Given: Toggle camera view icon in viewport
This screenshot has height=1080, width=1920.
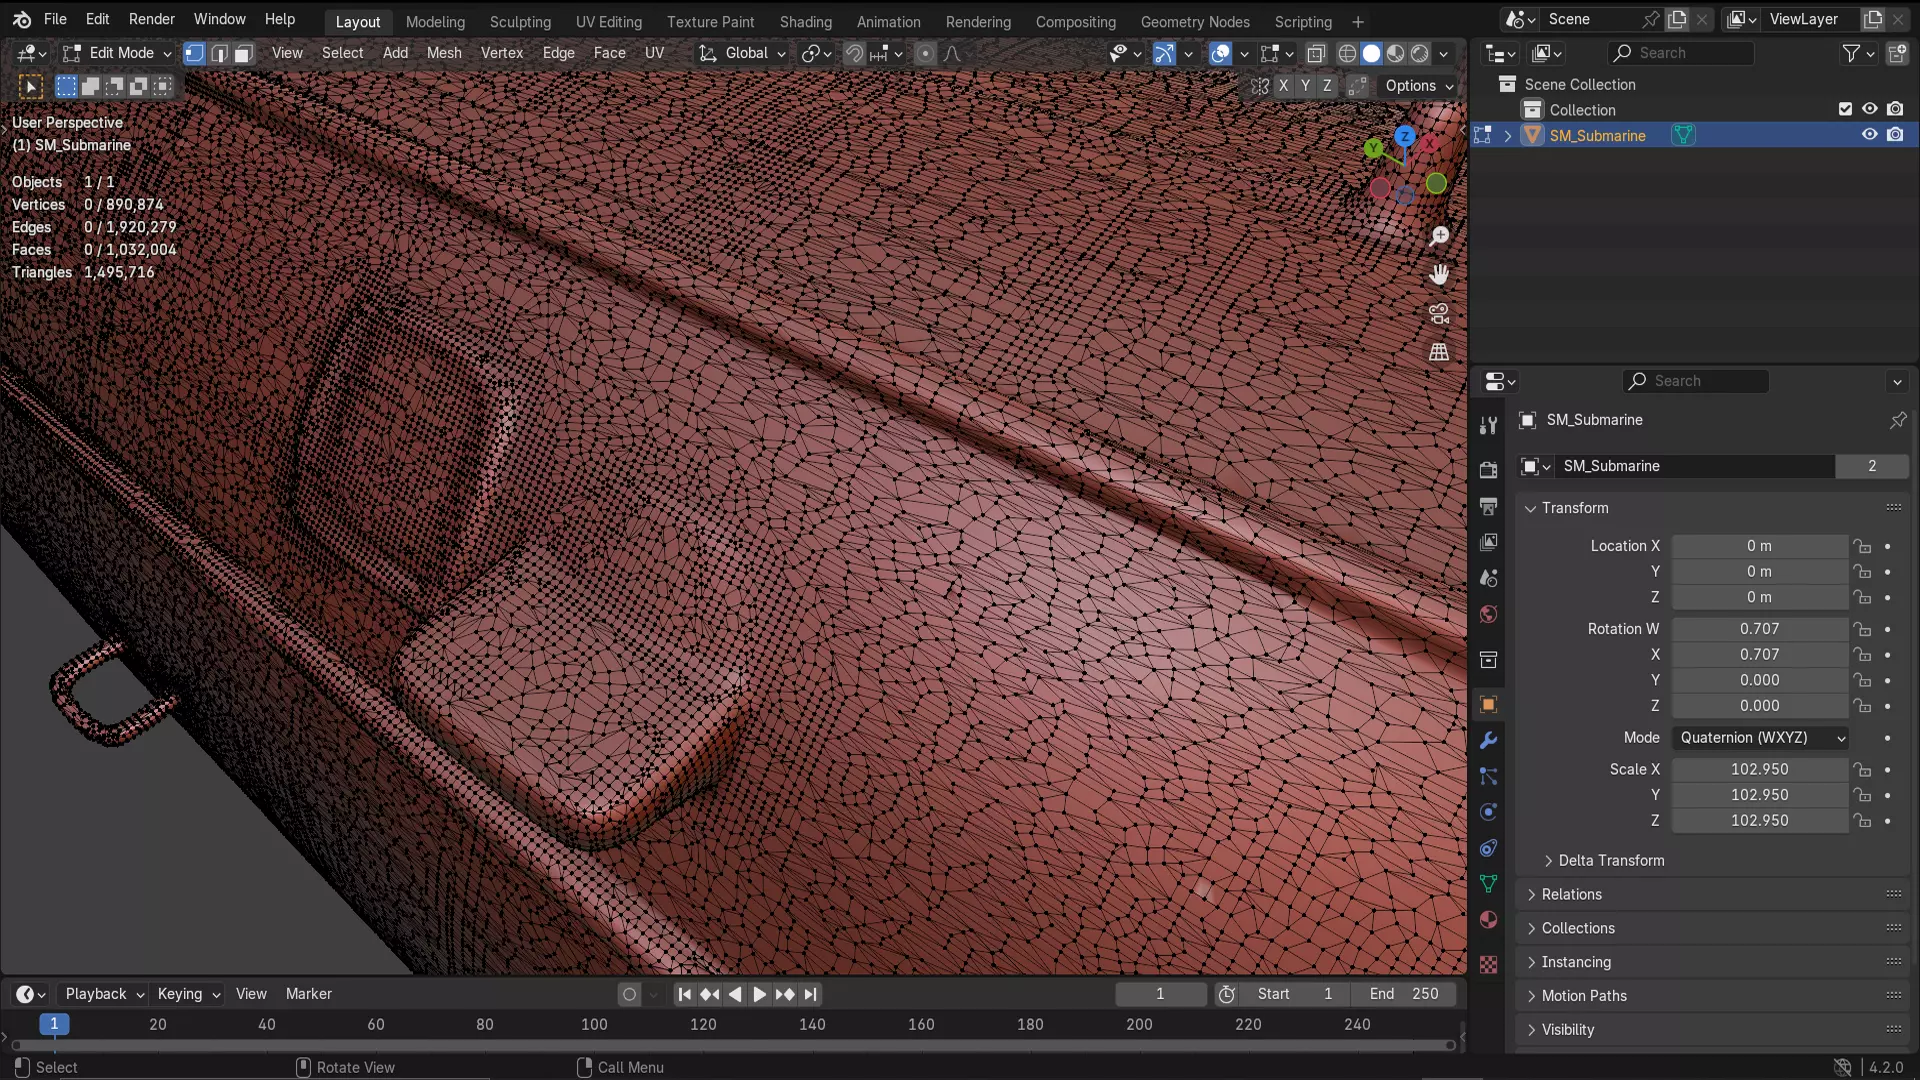Looking at the screenshot, I should (x=1439, y=313).
